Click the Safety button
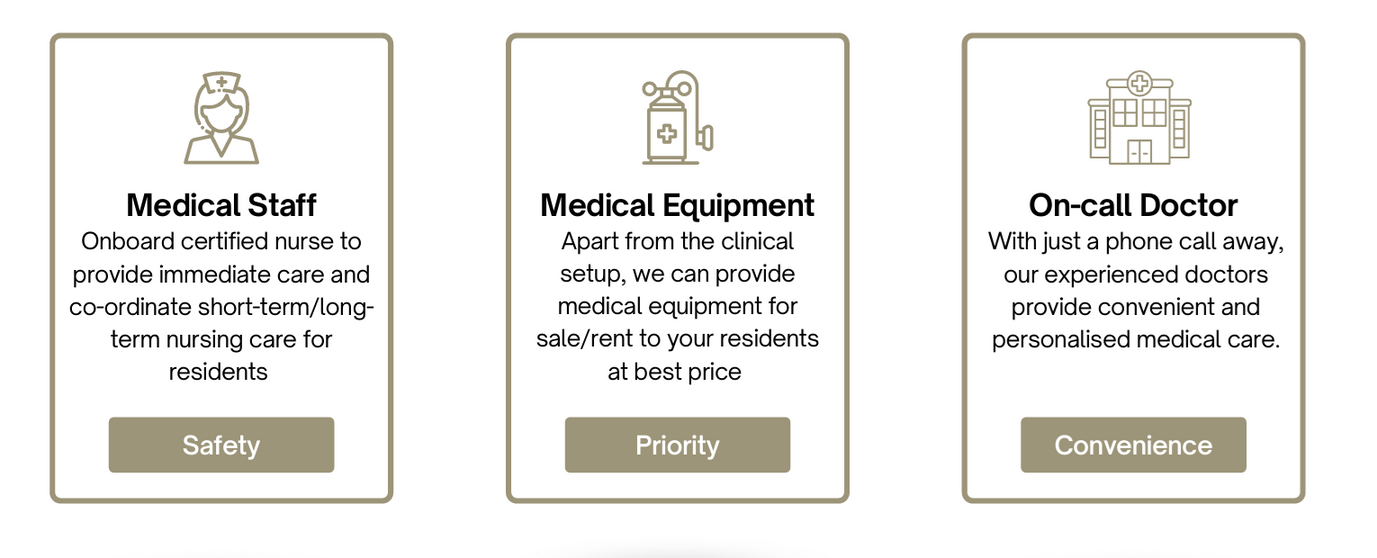This screenshot has height=558, width=1377. pyautogui.click(x=221, y=445)
